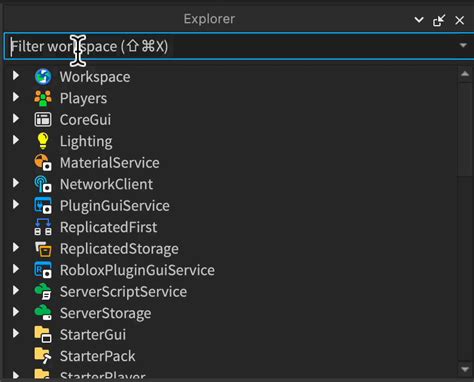The image size is (474, 382).
Task: Select the ServerScriptService row label
Action: [x=123, y=292]
